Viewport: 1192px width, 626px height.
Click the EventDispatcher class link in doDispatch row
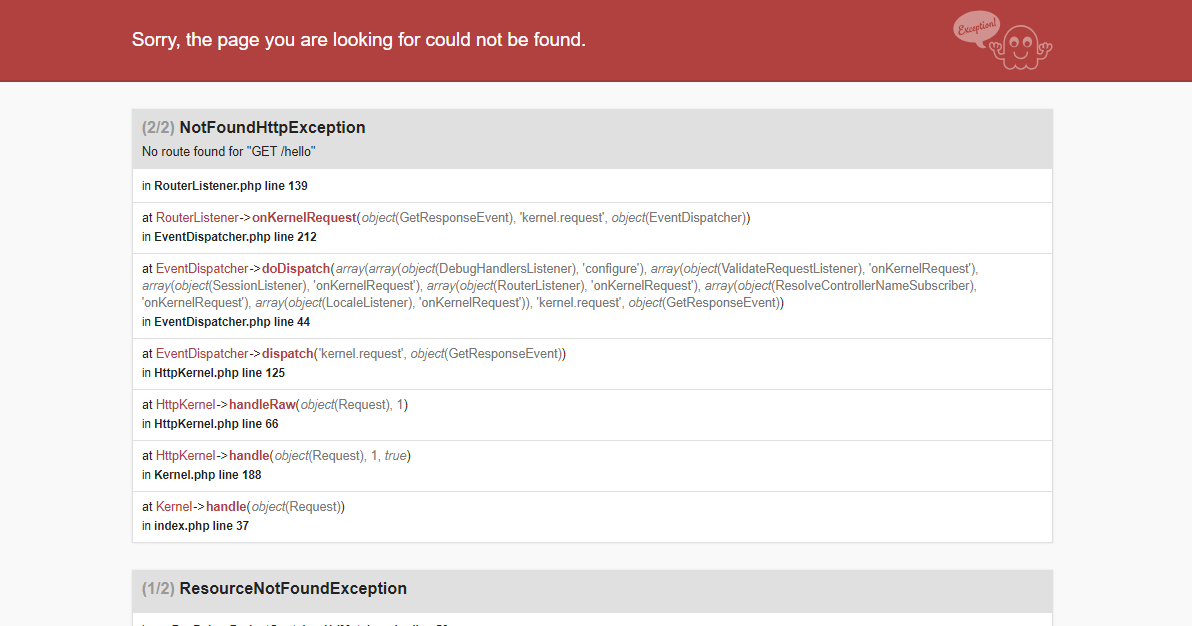202,268
